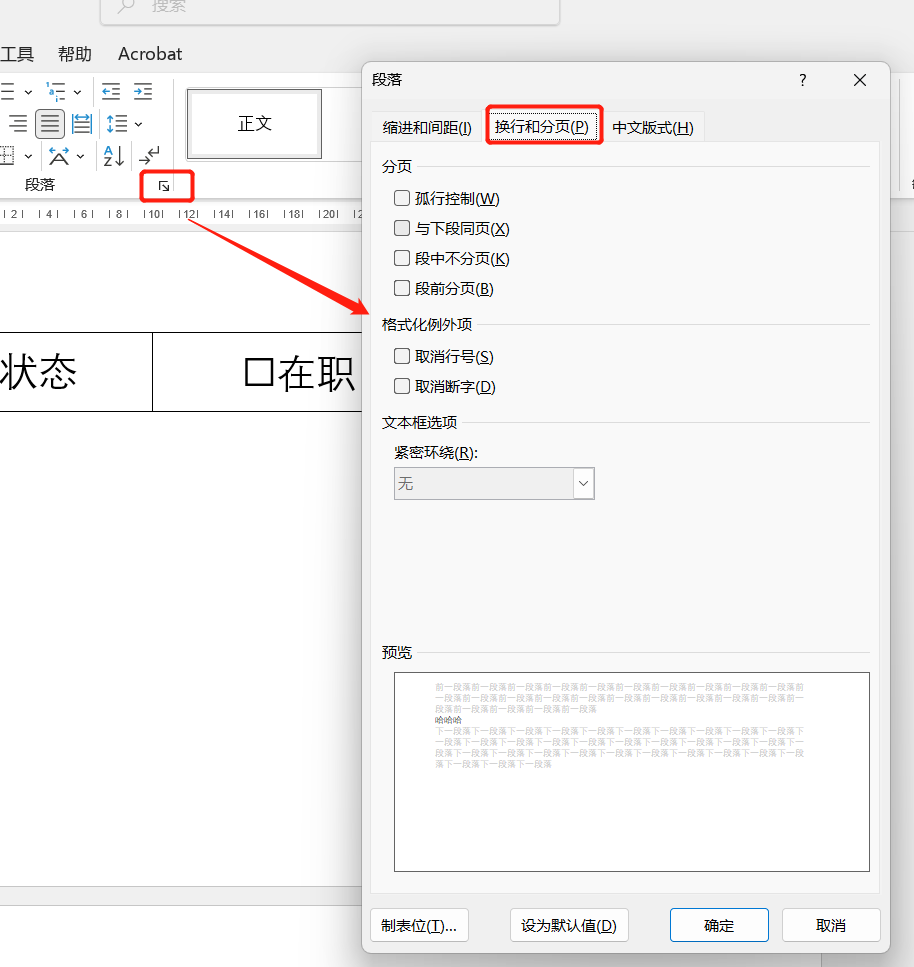Click the A-Z sort icon
Image resolution: width=914 pixels, height=967 pixels.
click(x=114, y=156)
